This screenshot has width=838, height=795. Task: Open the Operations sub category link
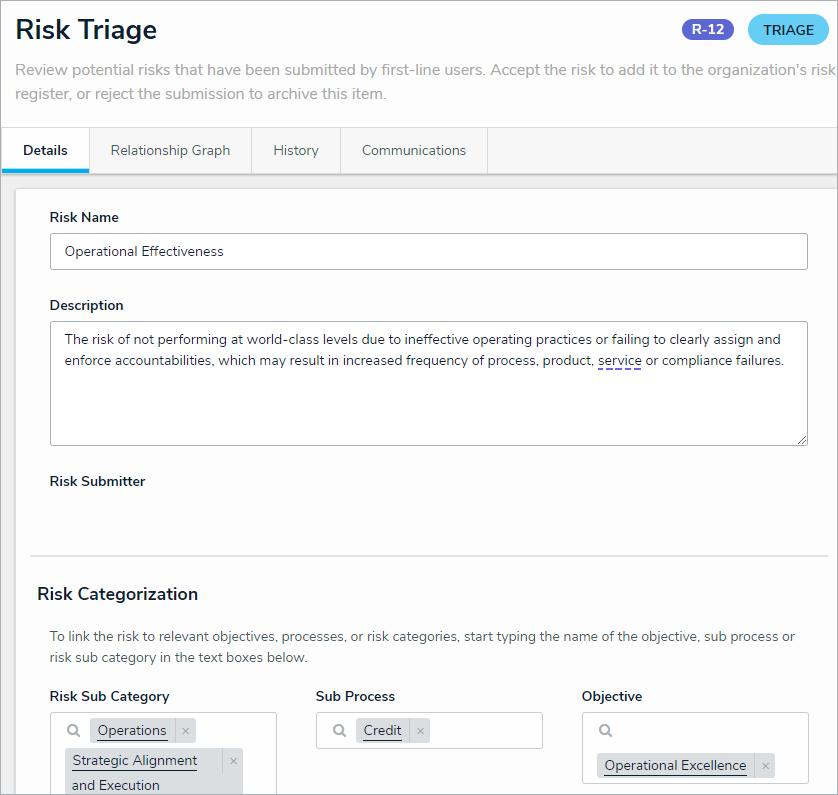(x=132, y=731)
